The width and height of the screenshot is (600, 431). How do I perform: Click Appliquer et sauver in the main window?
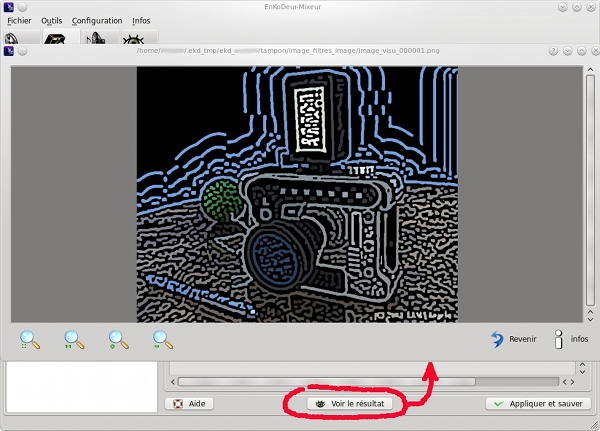(538, 403)
